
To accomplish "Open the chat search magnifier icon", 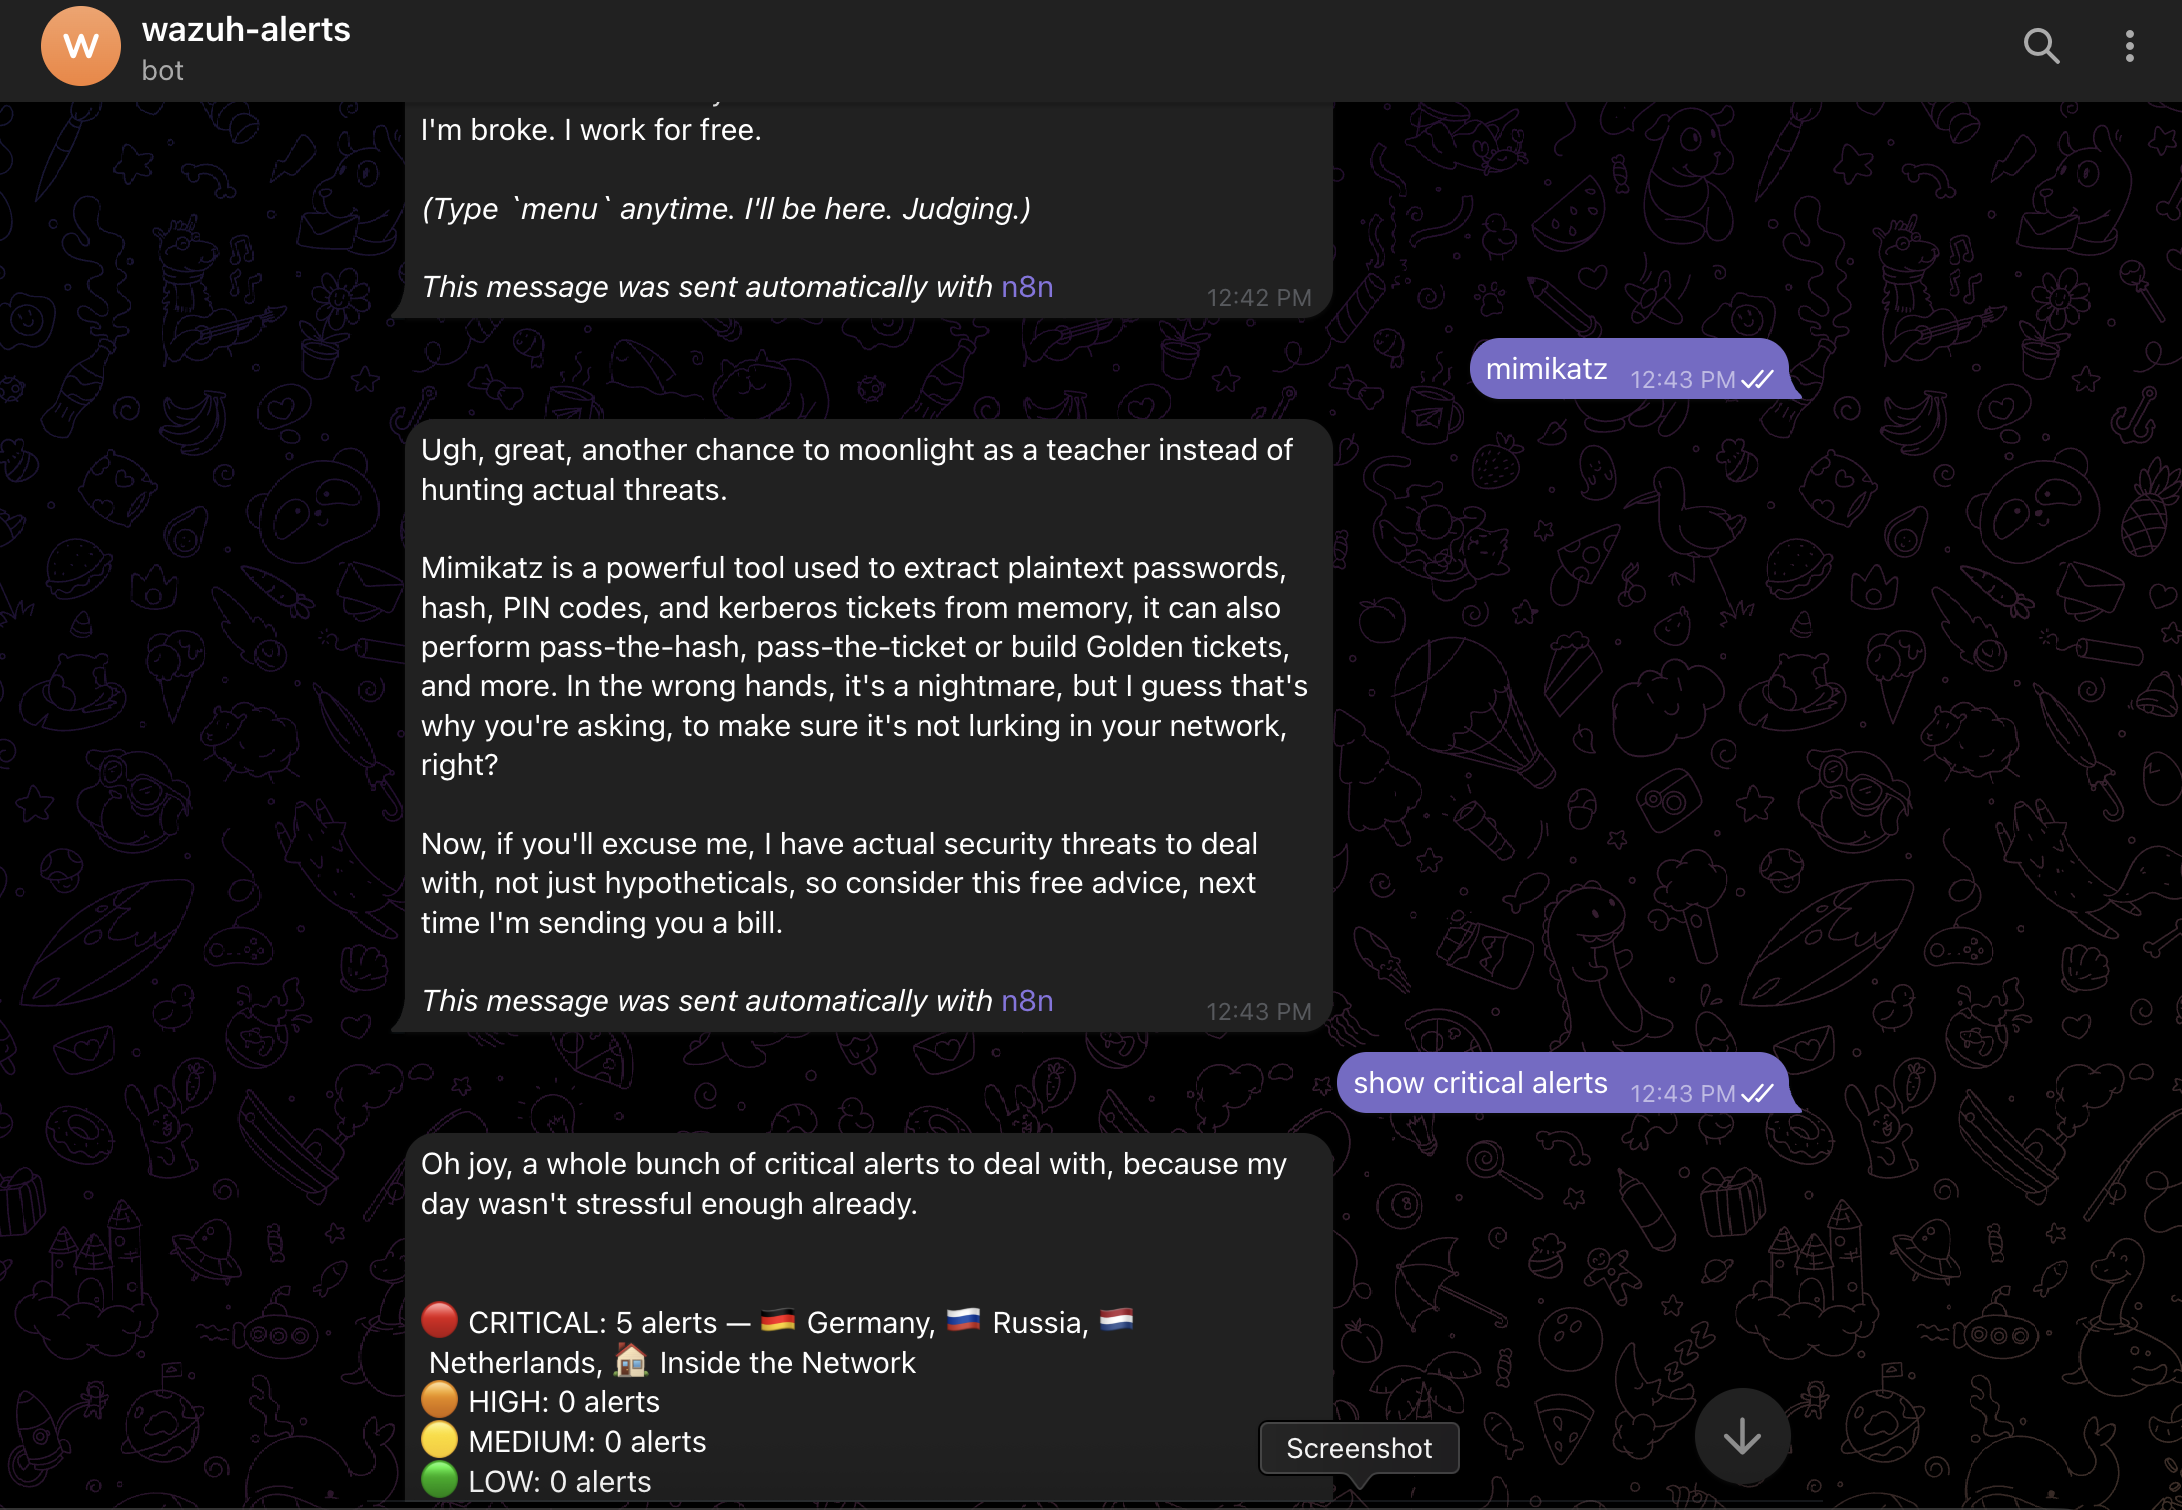I will pos(2041,46).
